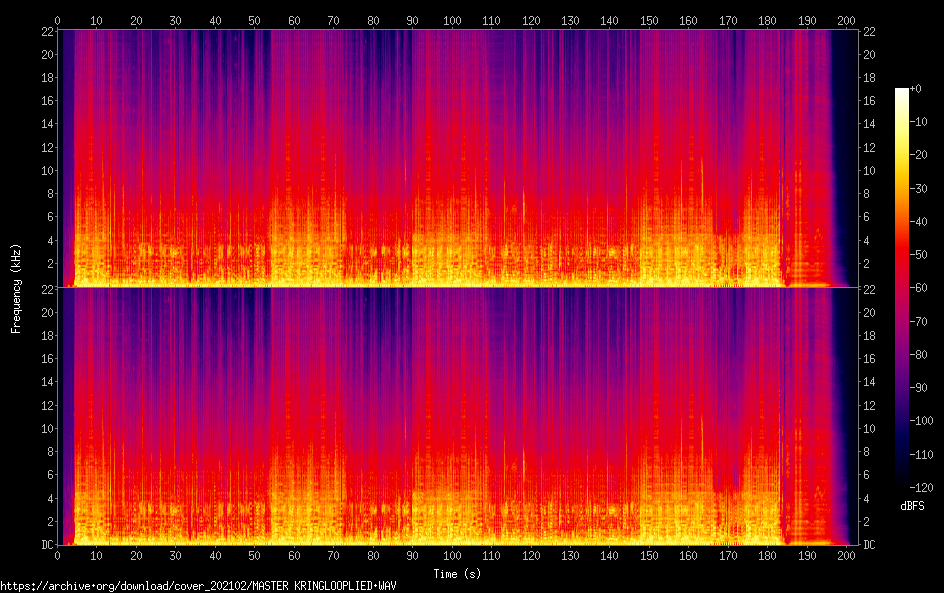Click the archive.org MASTER KRINGLOOPLIED.WAV URL text
944x593 pixels.
coord(198,586)
